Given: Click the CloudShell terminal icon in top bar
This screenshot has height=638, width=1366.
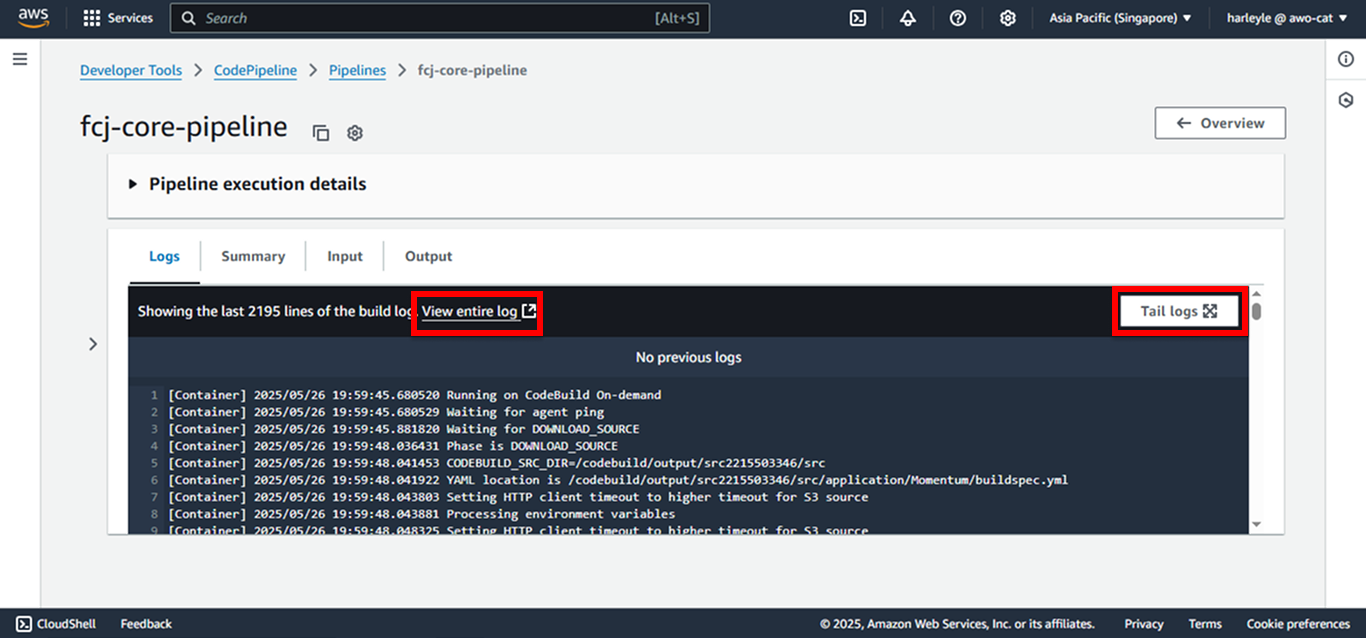Looking at the screenshot, I should coord(857,18).
